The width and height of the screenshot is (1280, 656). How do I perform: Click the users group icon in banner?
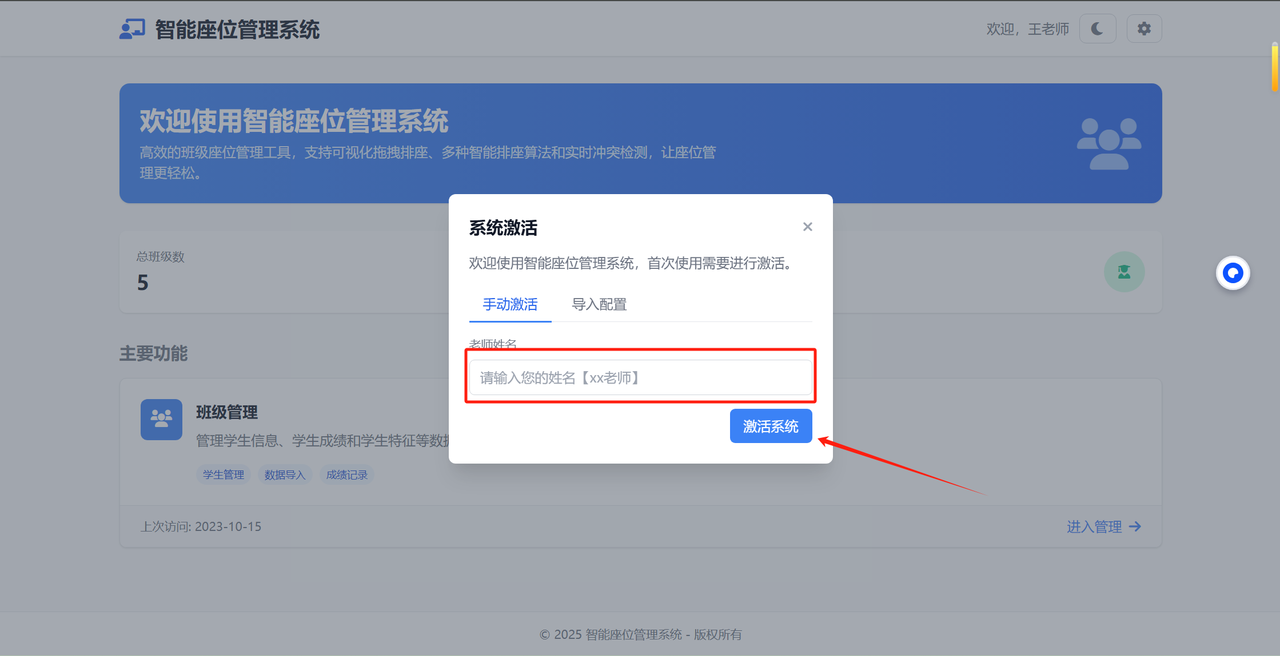point(1108,143)
